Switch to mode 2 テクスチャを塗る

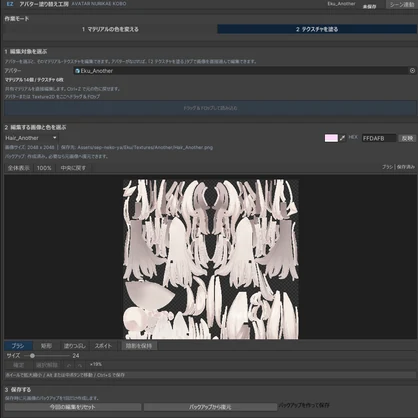(317, 29)
